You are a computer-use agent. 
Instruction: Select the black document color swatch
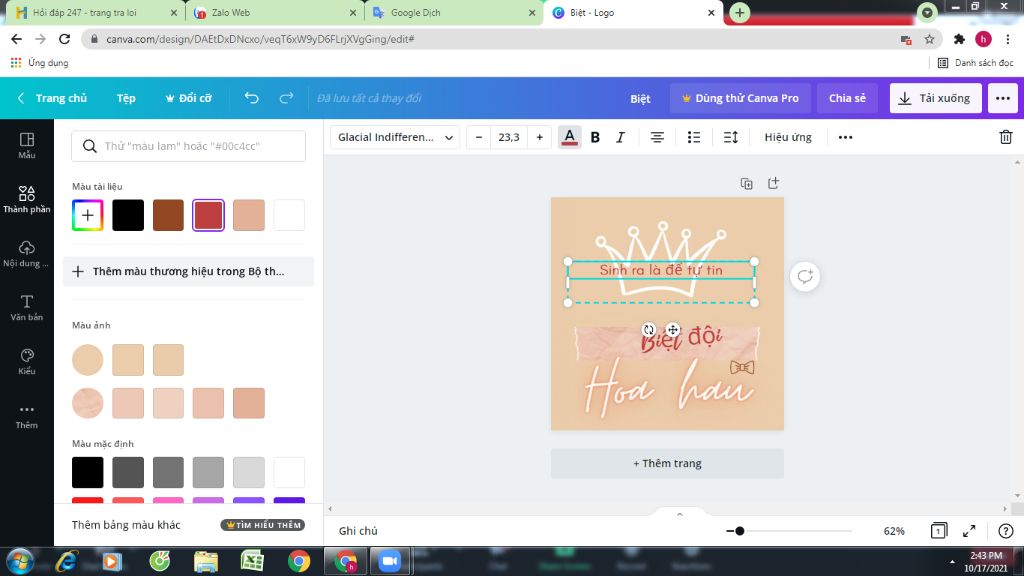pyautogui.click(x=128, y=216)
